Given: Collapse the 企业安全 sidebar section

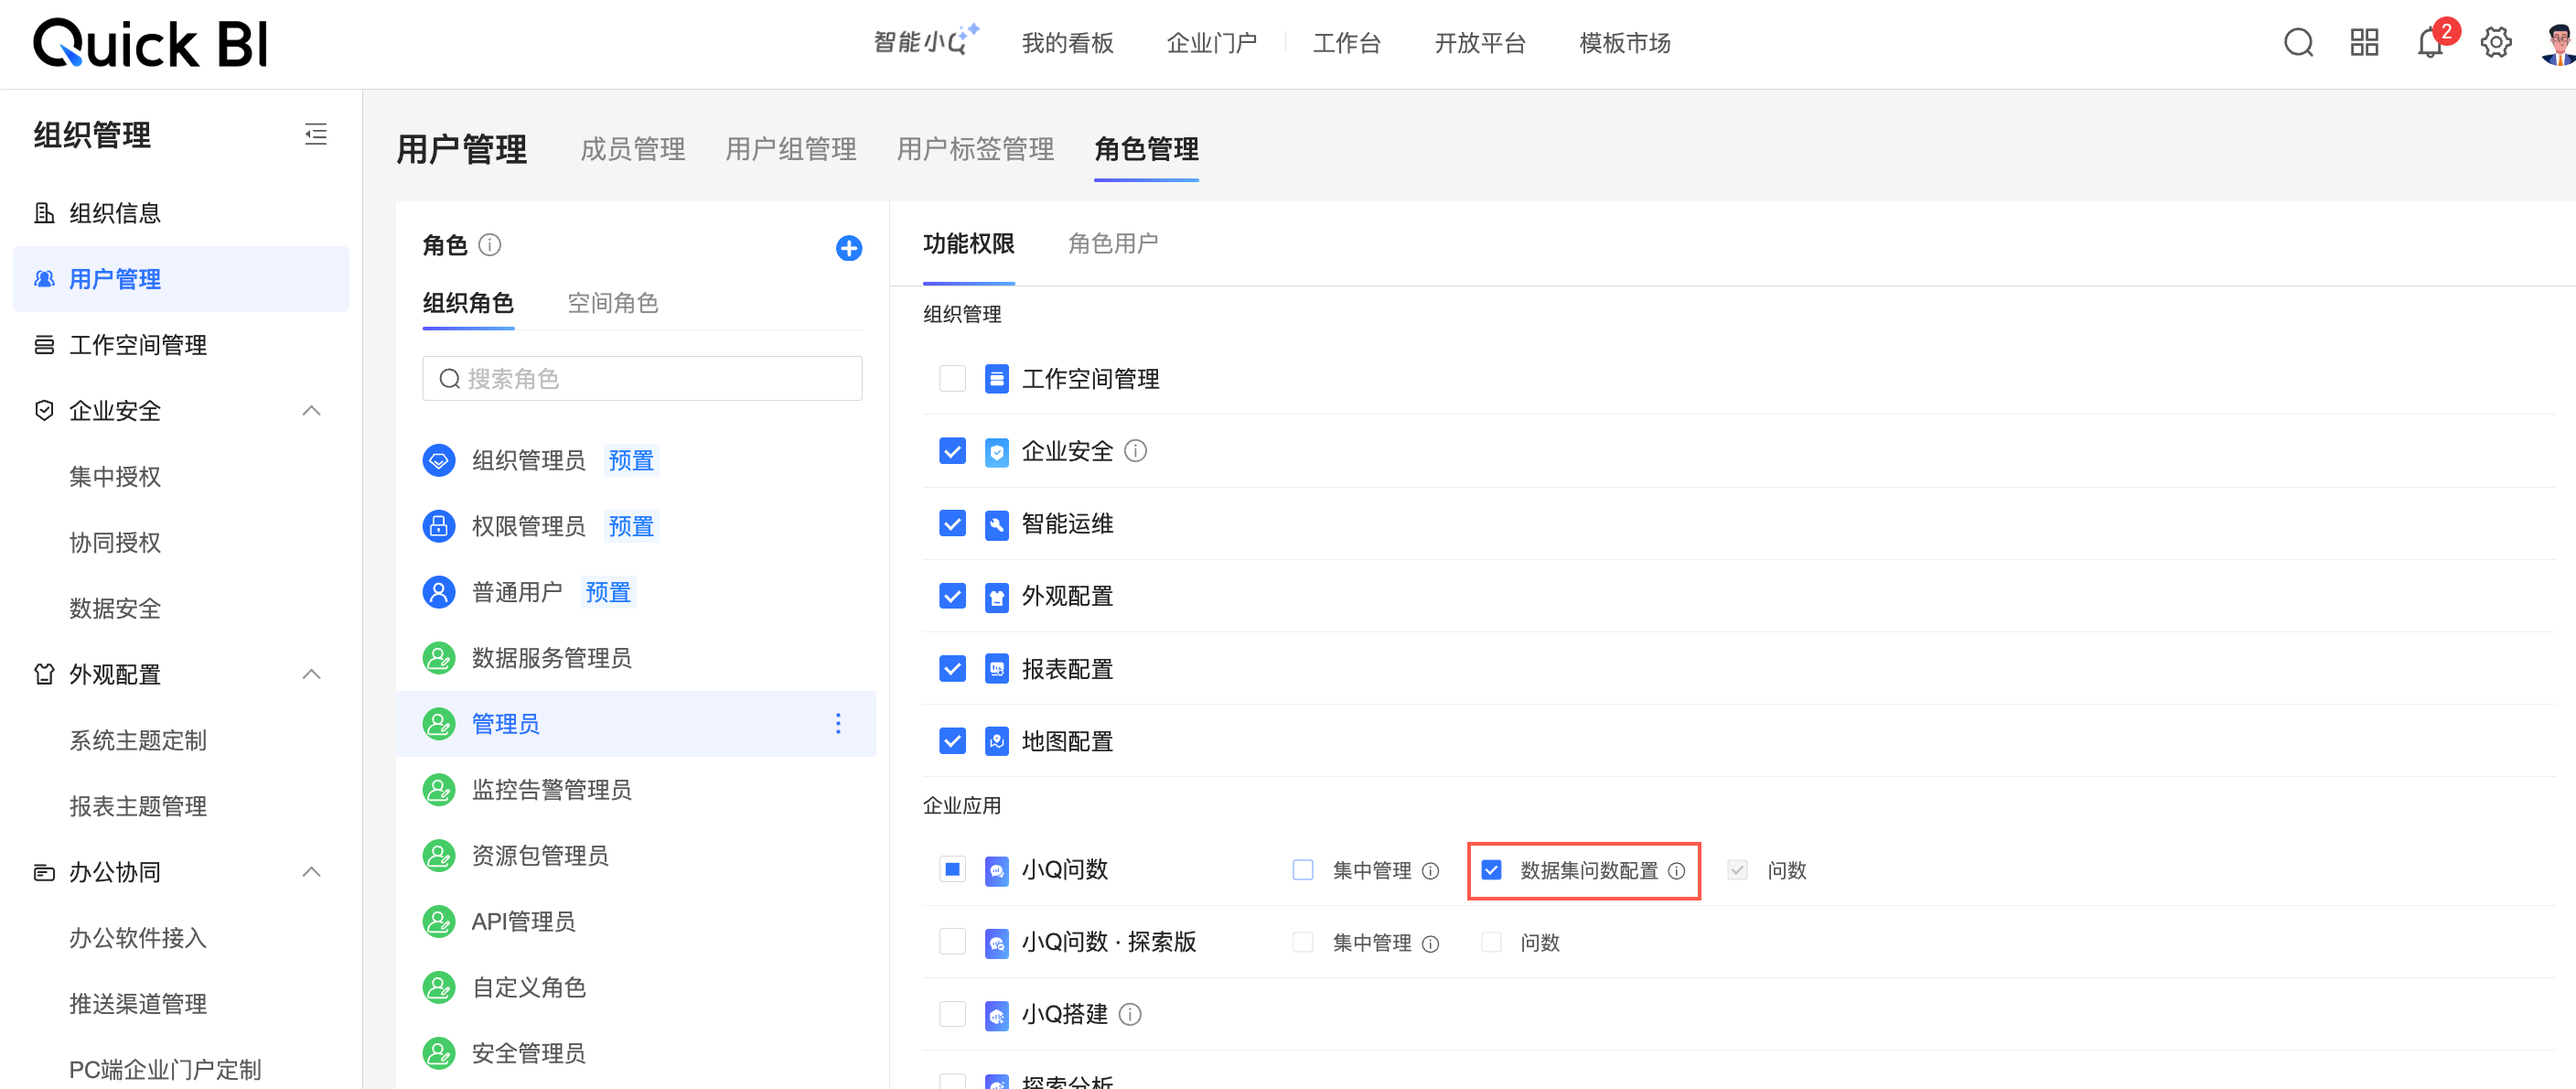Looking at the screenshot, I should tap(312, 411).
